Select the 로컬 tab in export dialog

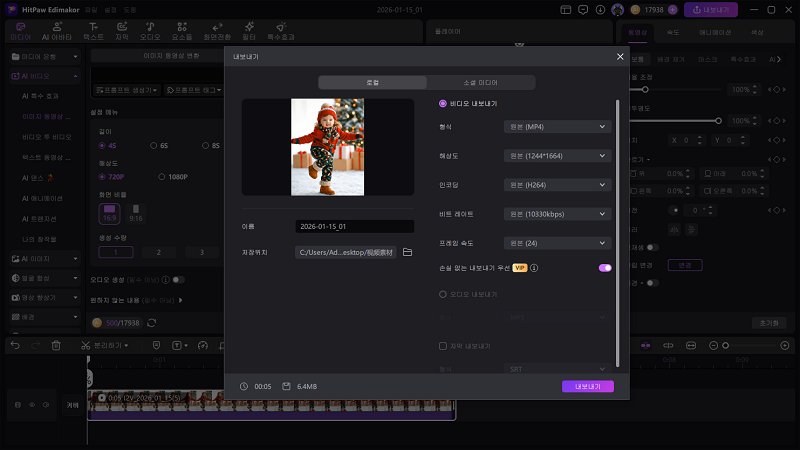[372, 83]
